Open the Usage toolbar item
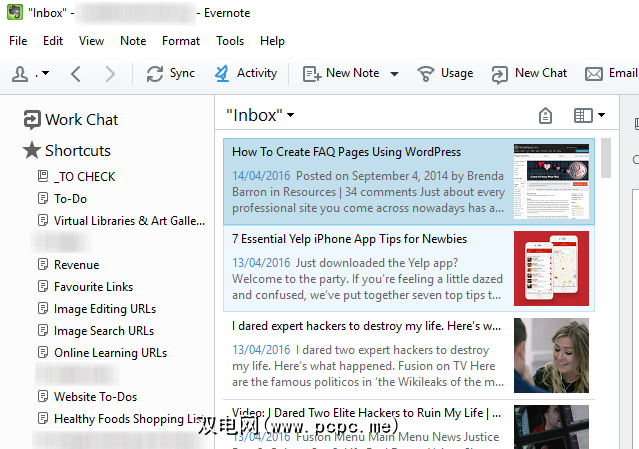The image size is (639, 449). pos(445,73)
